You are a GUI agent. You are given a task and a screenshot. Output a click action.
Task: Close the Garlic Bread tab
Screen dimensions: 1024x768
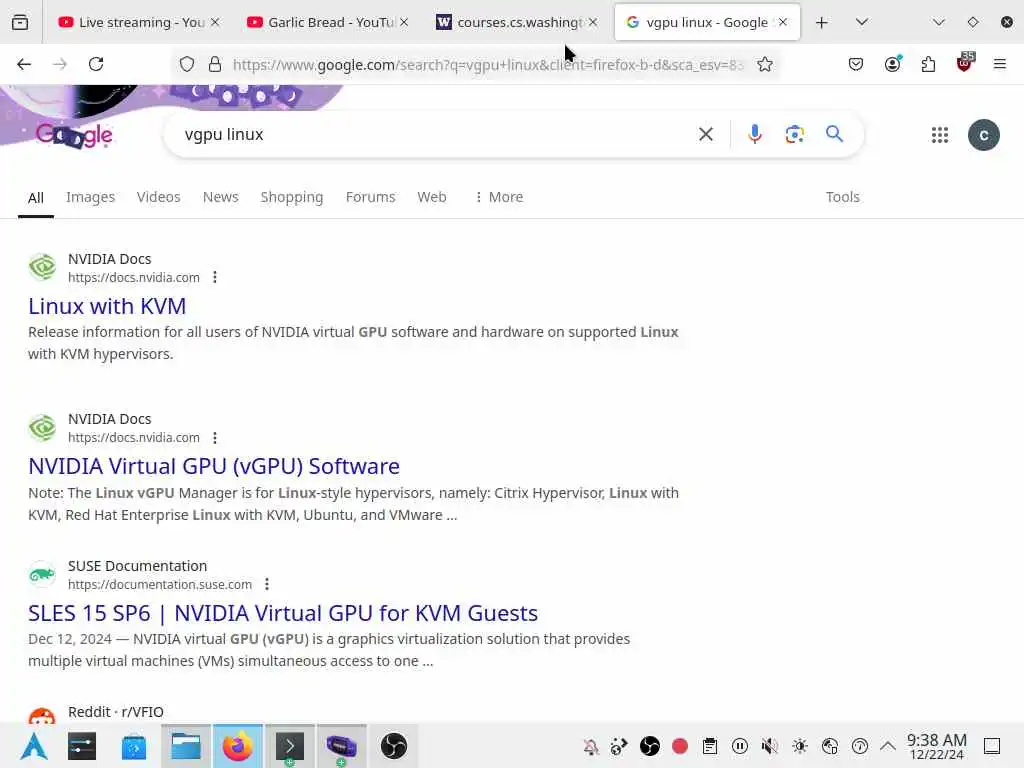coord(404,22)
